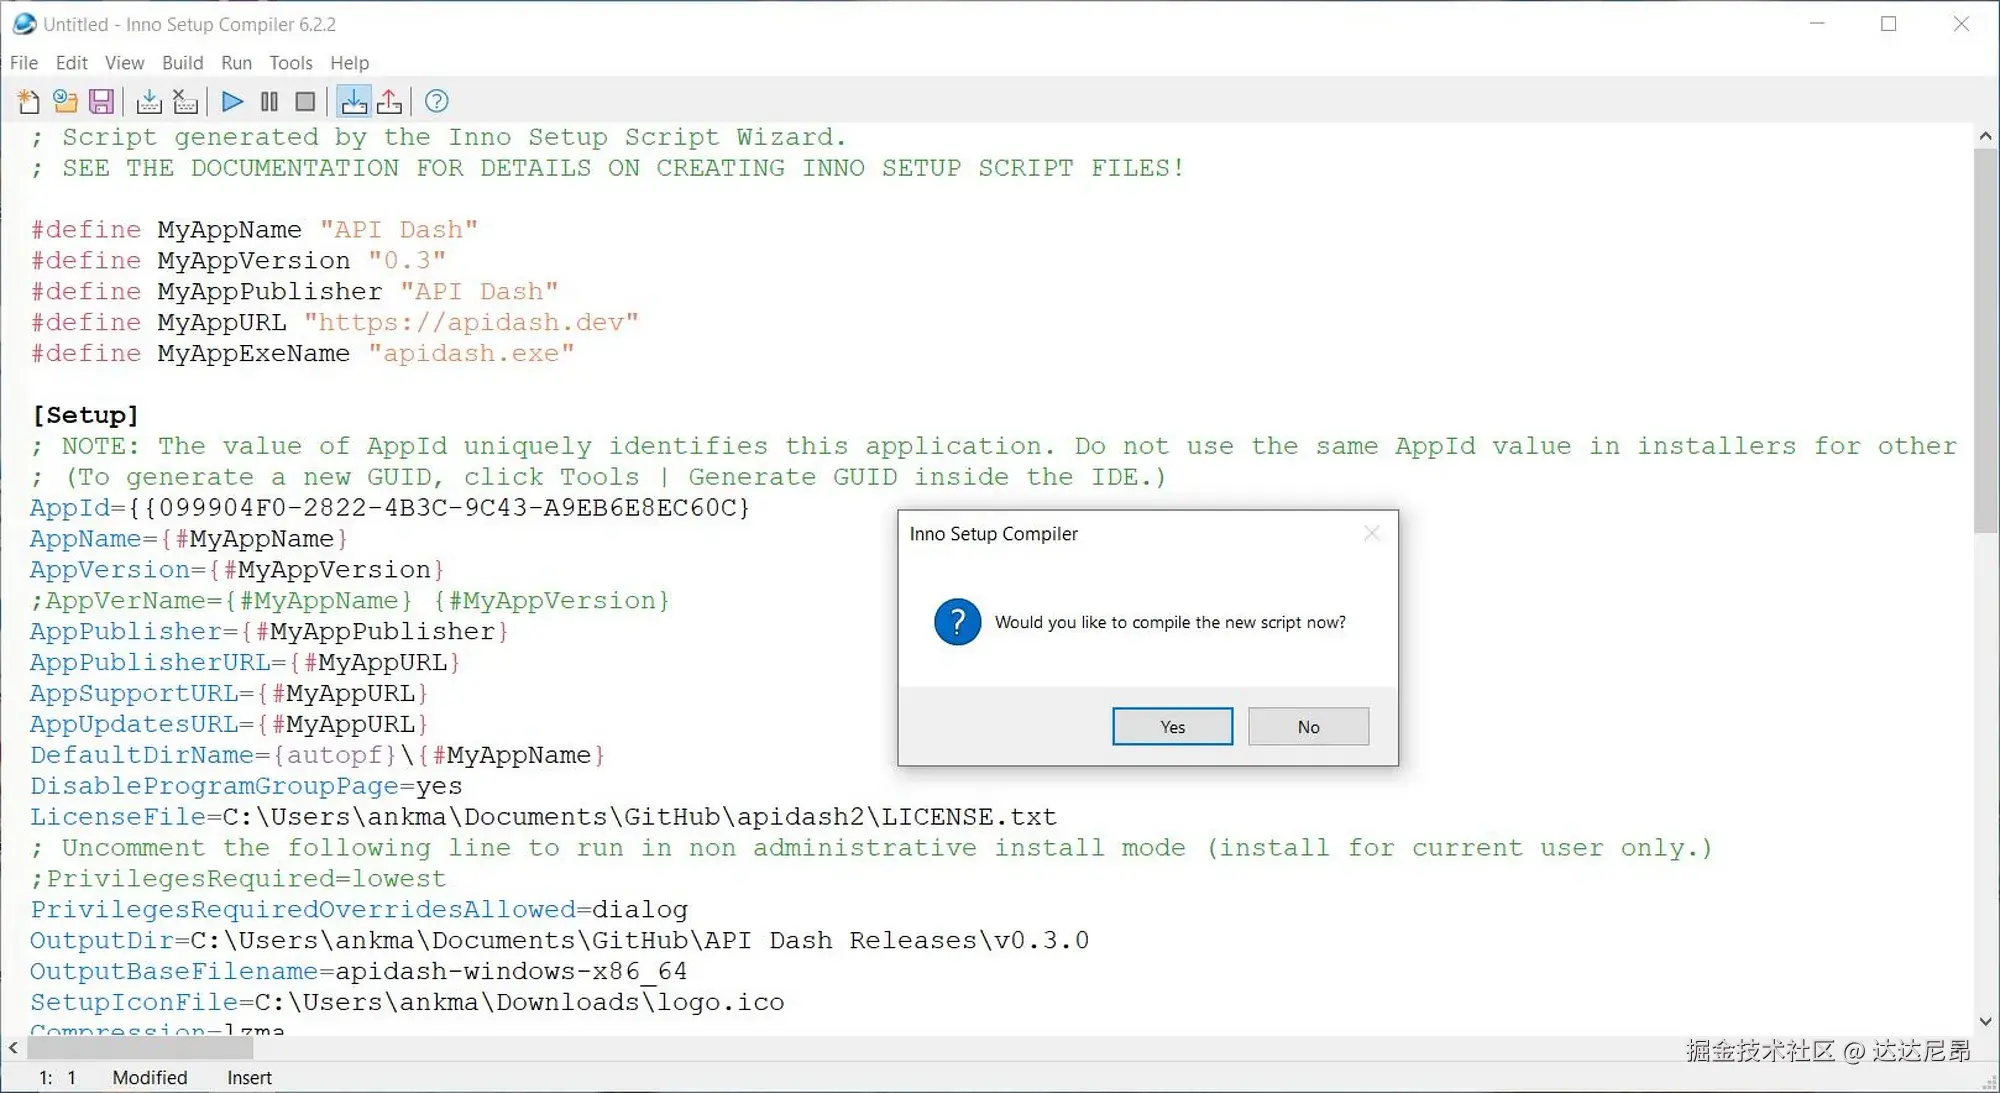2000x1093 pixels.
Task: Click the Pause toolbar icon
Action: coord(269,101)
